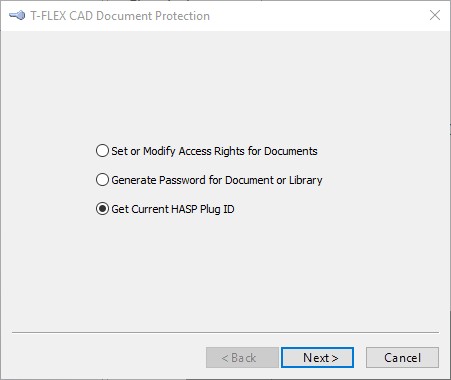Screen dimensions: 451x380
Task: Select the Get Current HASP Plug ID radio
Action: (102, 209)
